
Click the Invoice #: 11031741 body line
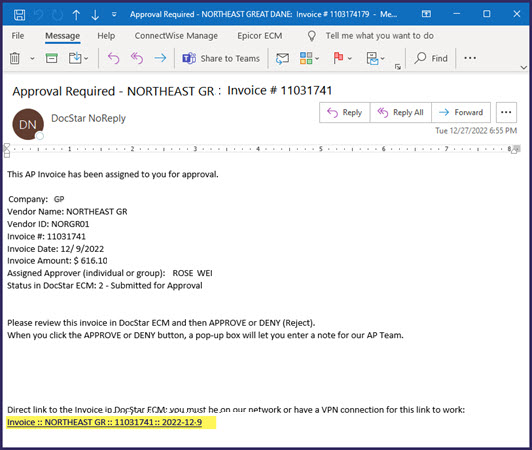coord(46,237)
